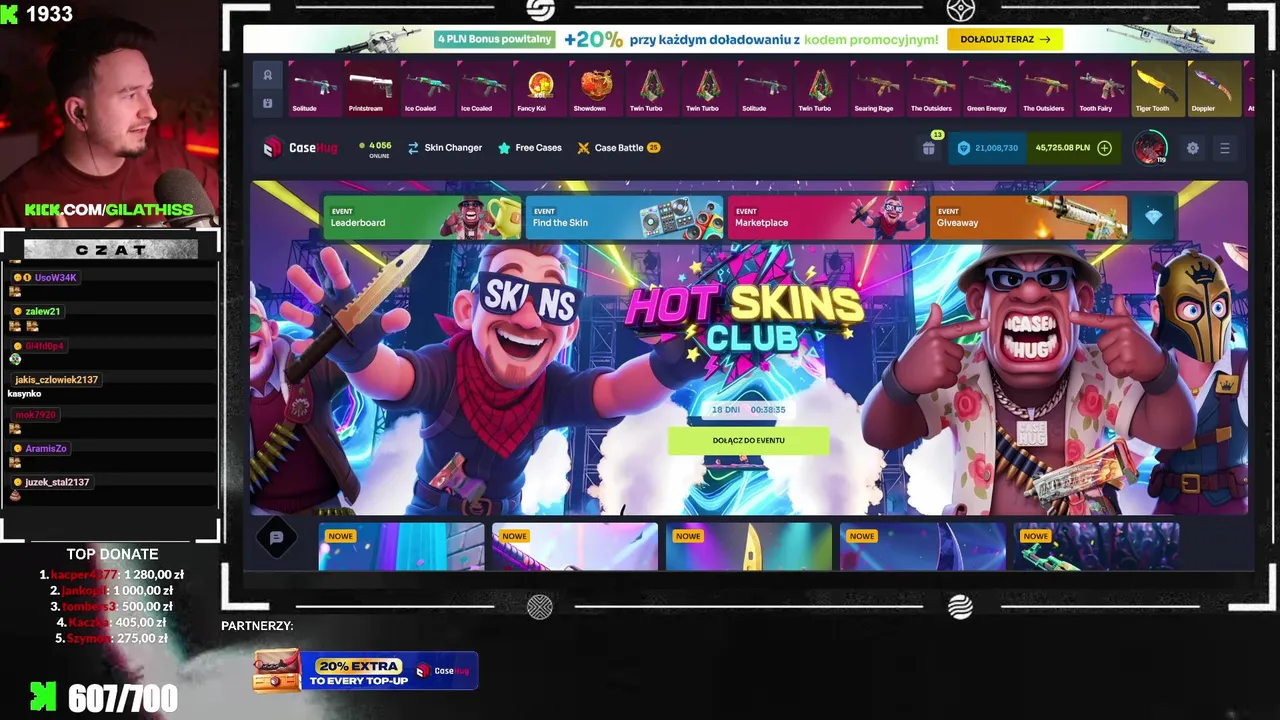Screen dimensions: 1280x720
Task: Click the 1933 viewer count
Action: pyautogui.click(x=49, y=14)
